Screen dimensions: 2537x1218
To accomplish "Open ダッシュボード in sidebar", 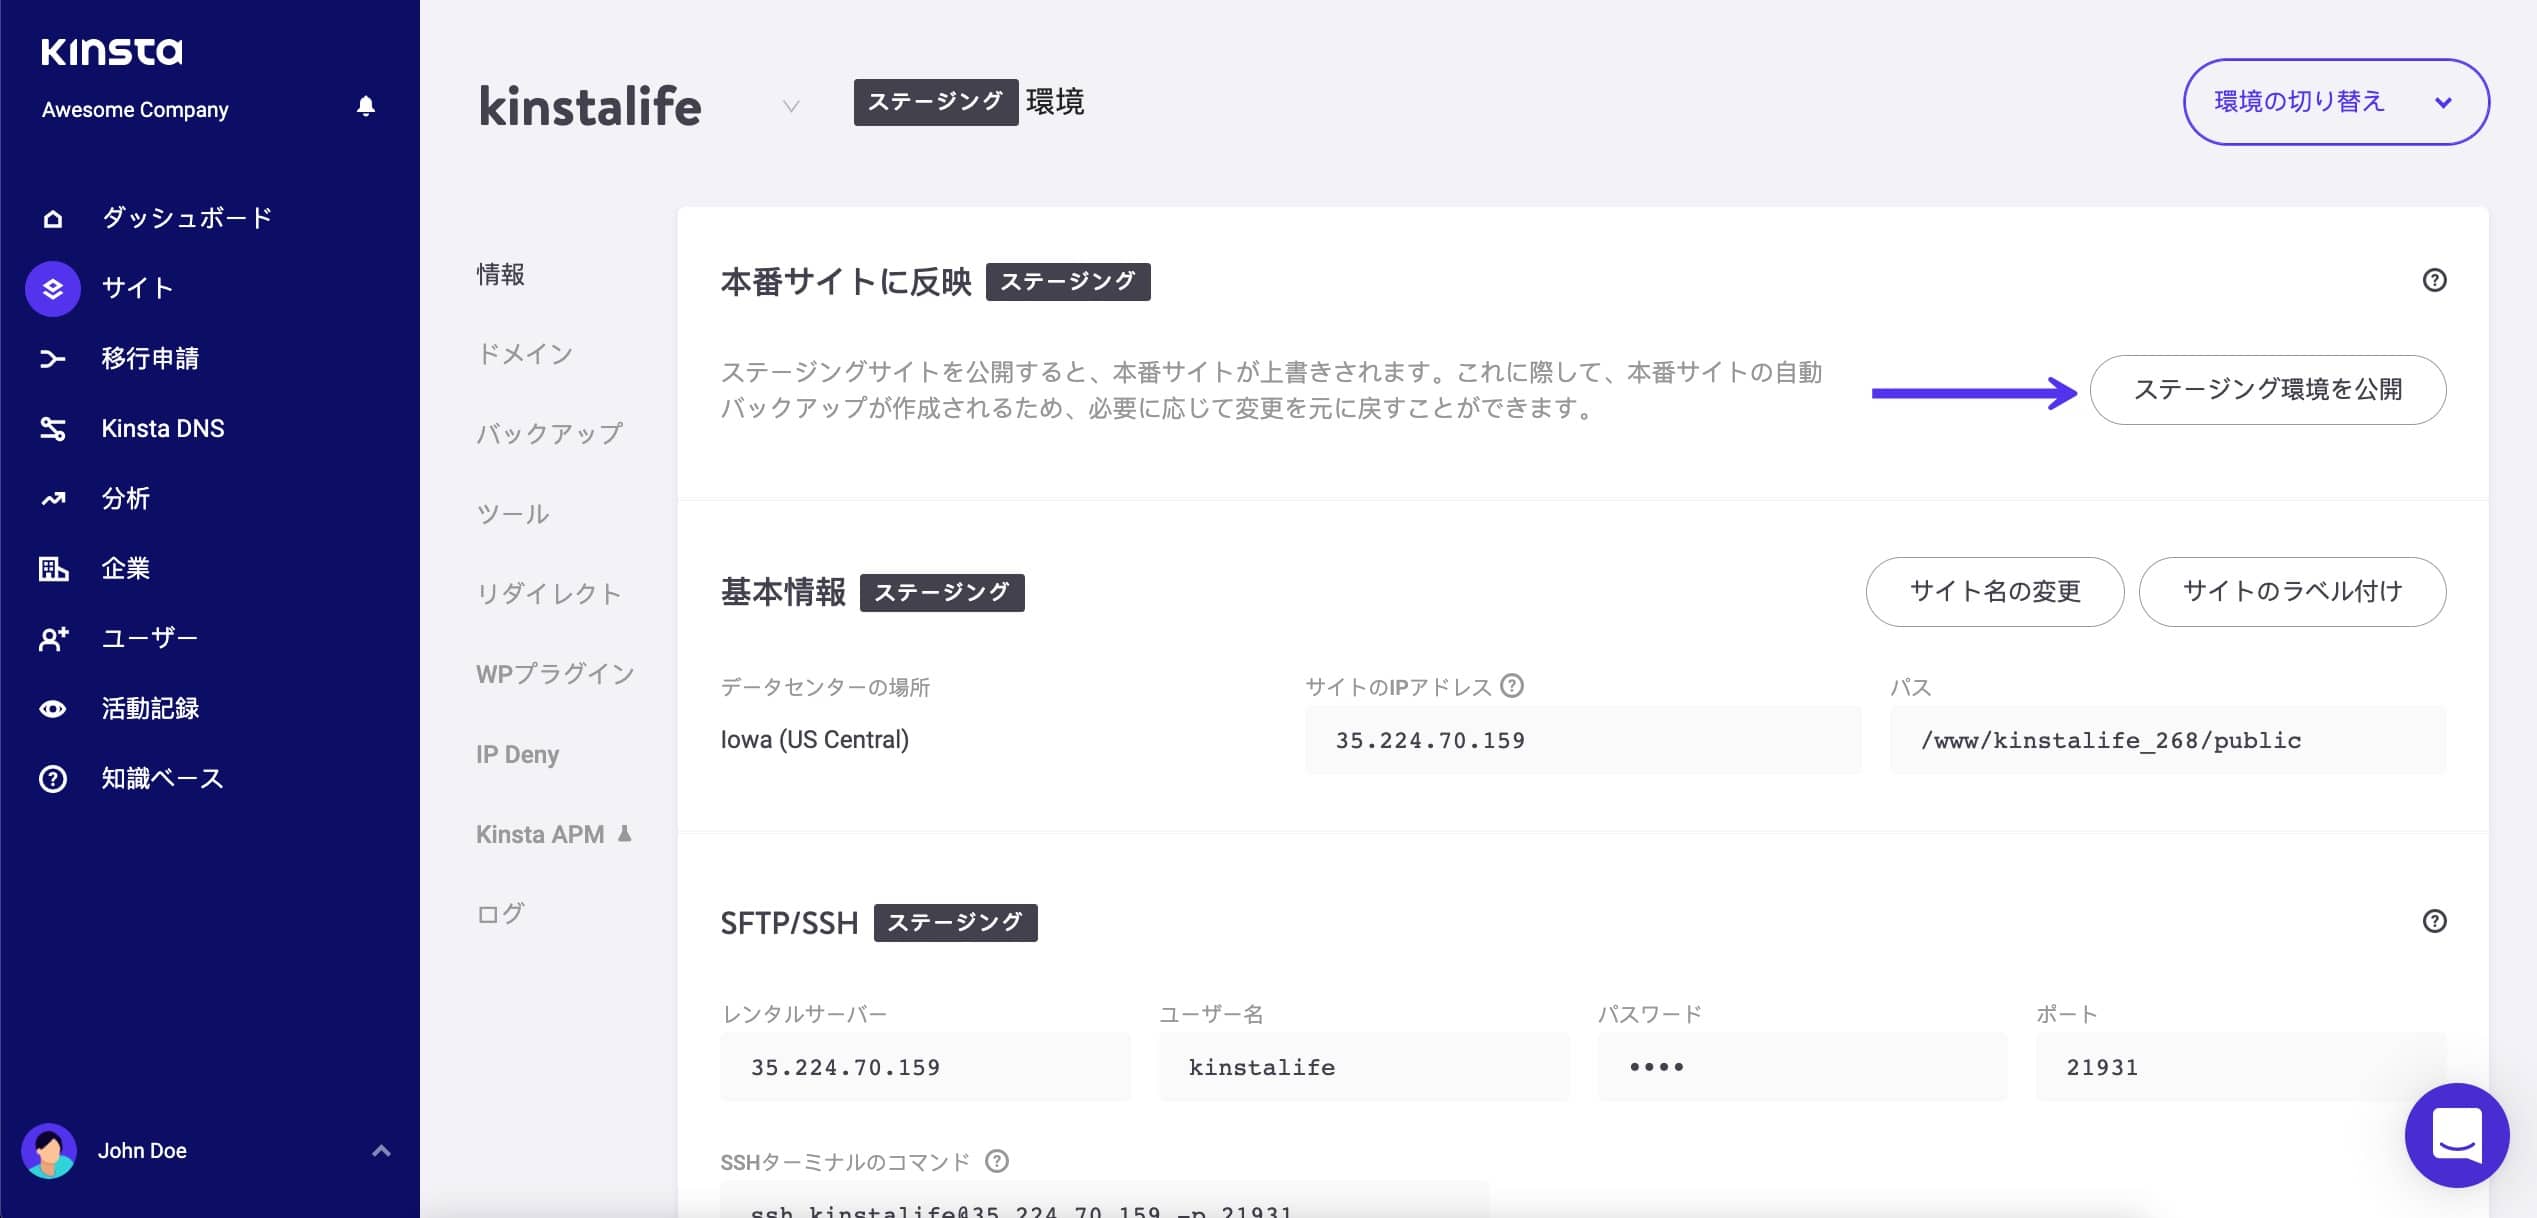I will click(x=187, y=218).
